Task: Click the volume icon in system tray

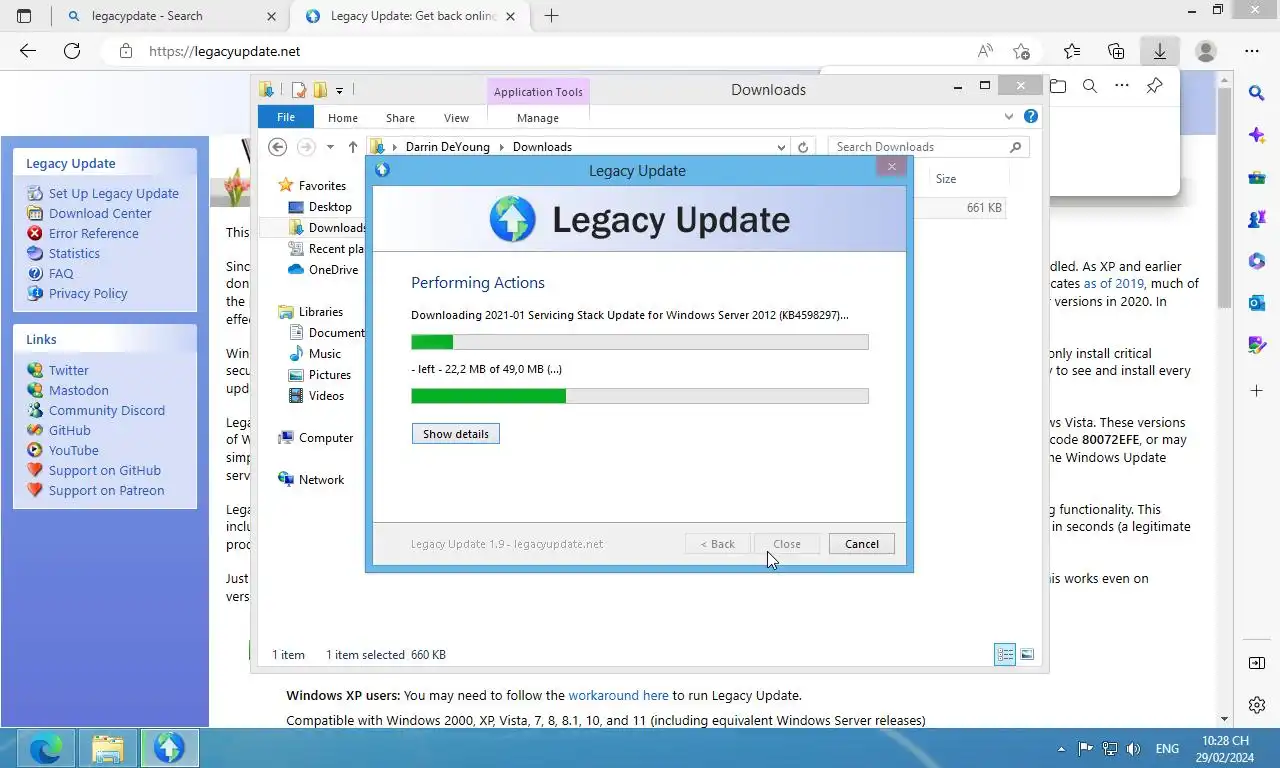Action: (1133, 748)
